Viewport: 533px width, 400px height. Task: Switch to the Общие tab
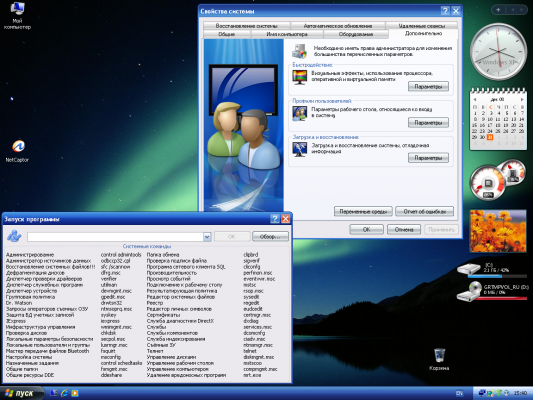pos(227,34)
